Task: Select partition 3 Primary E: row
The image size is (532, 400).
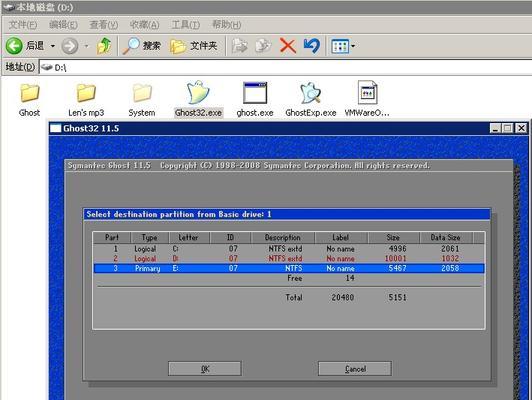Action: (289, 268)
